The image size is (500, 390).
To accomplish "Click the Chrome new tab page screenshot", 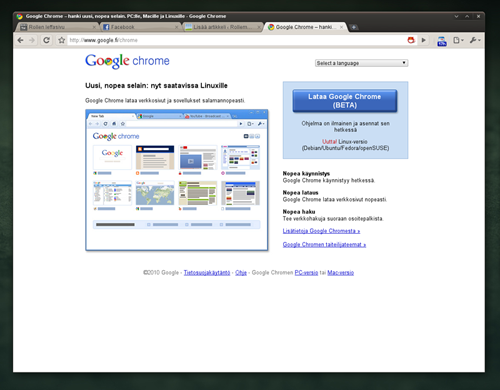I will pyautogui.click(x=177, y=180).
